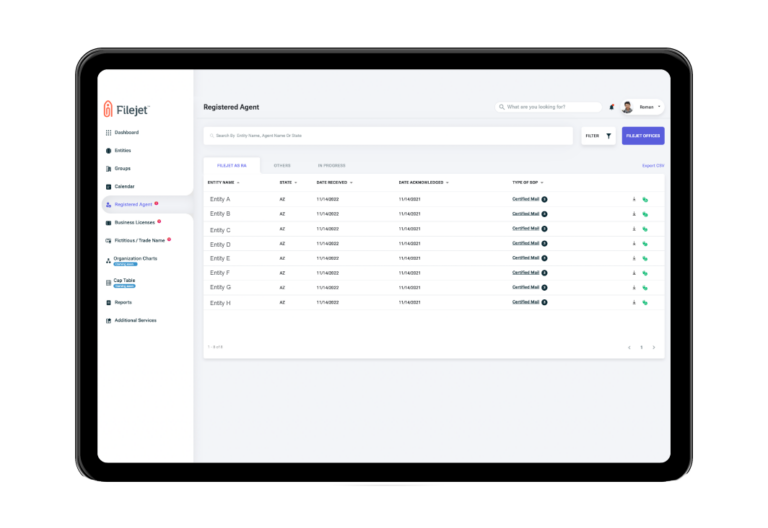
Task: Open Certified Mail link for Entity H
Action: tap(526, 302)
